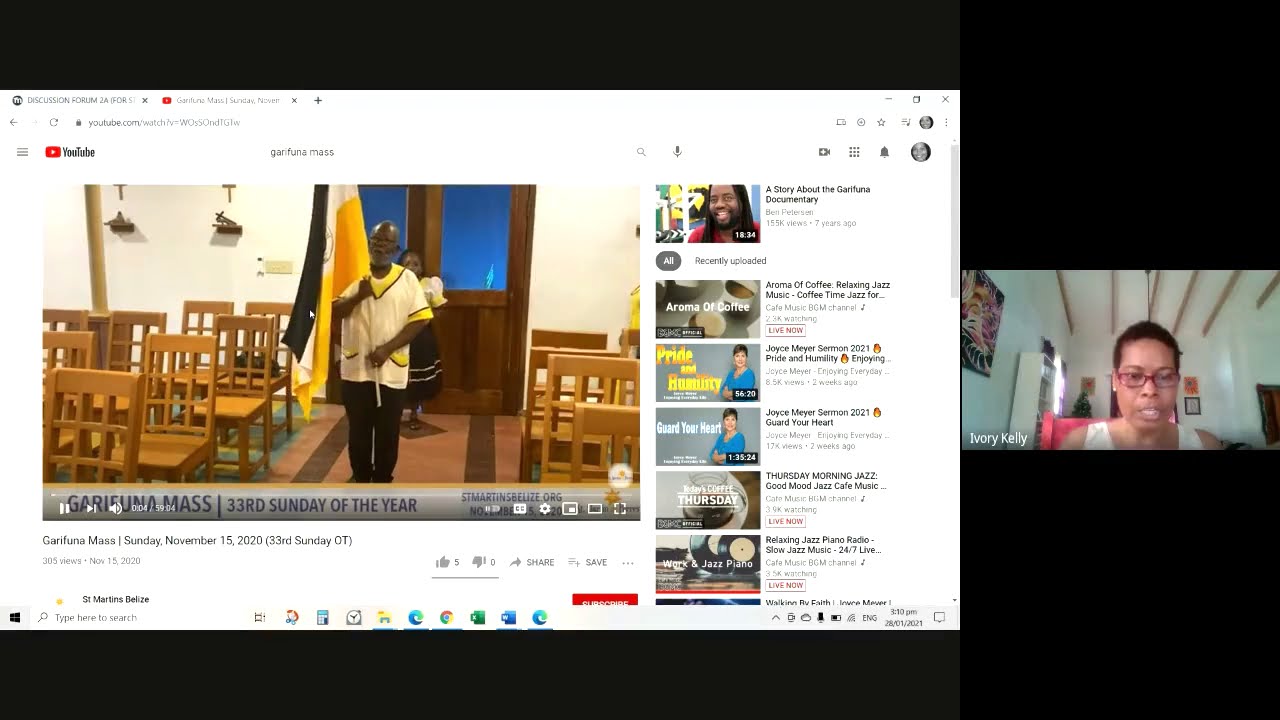The image size is (1280, 720).
Task: Switch to the Discussion Forum 2A tab
Action: click(80, 100)
